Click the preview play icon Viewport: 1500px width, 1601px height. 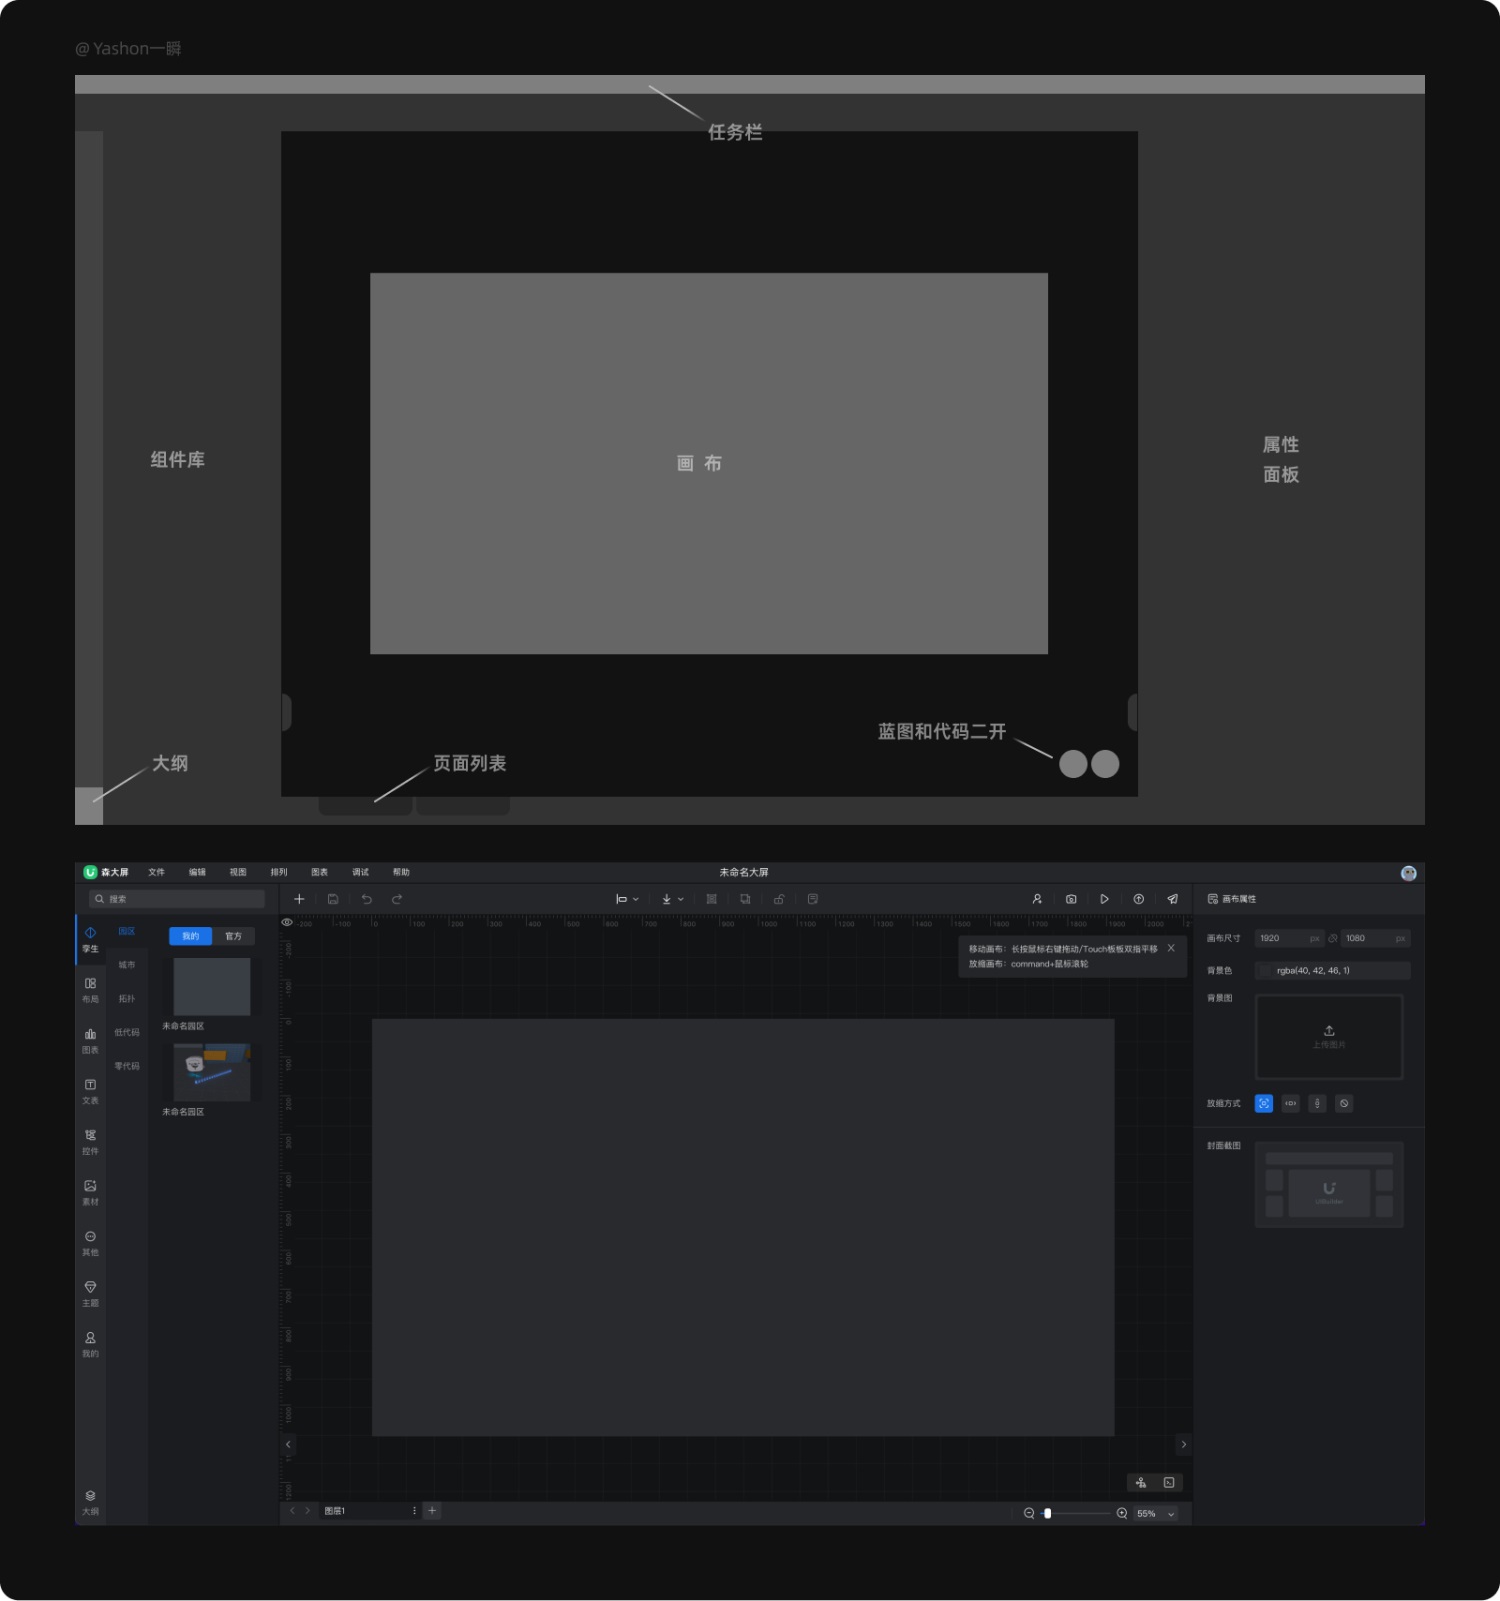pos(1104,899)
